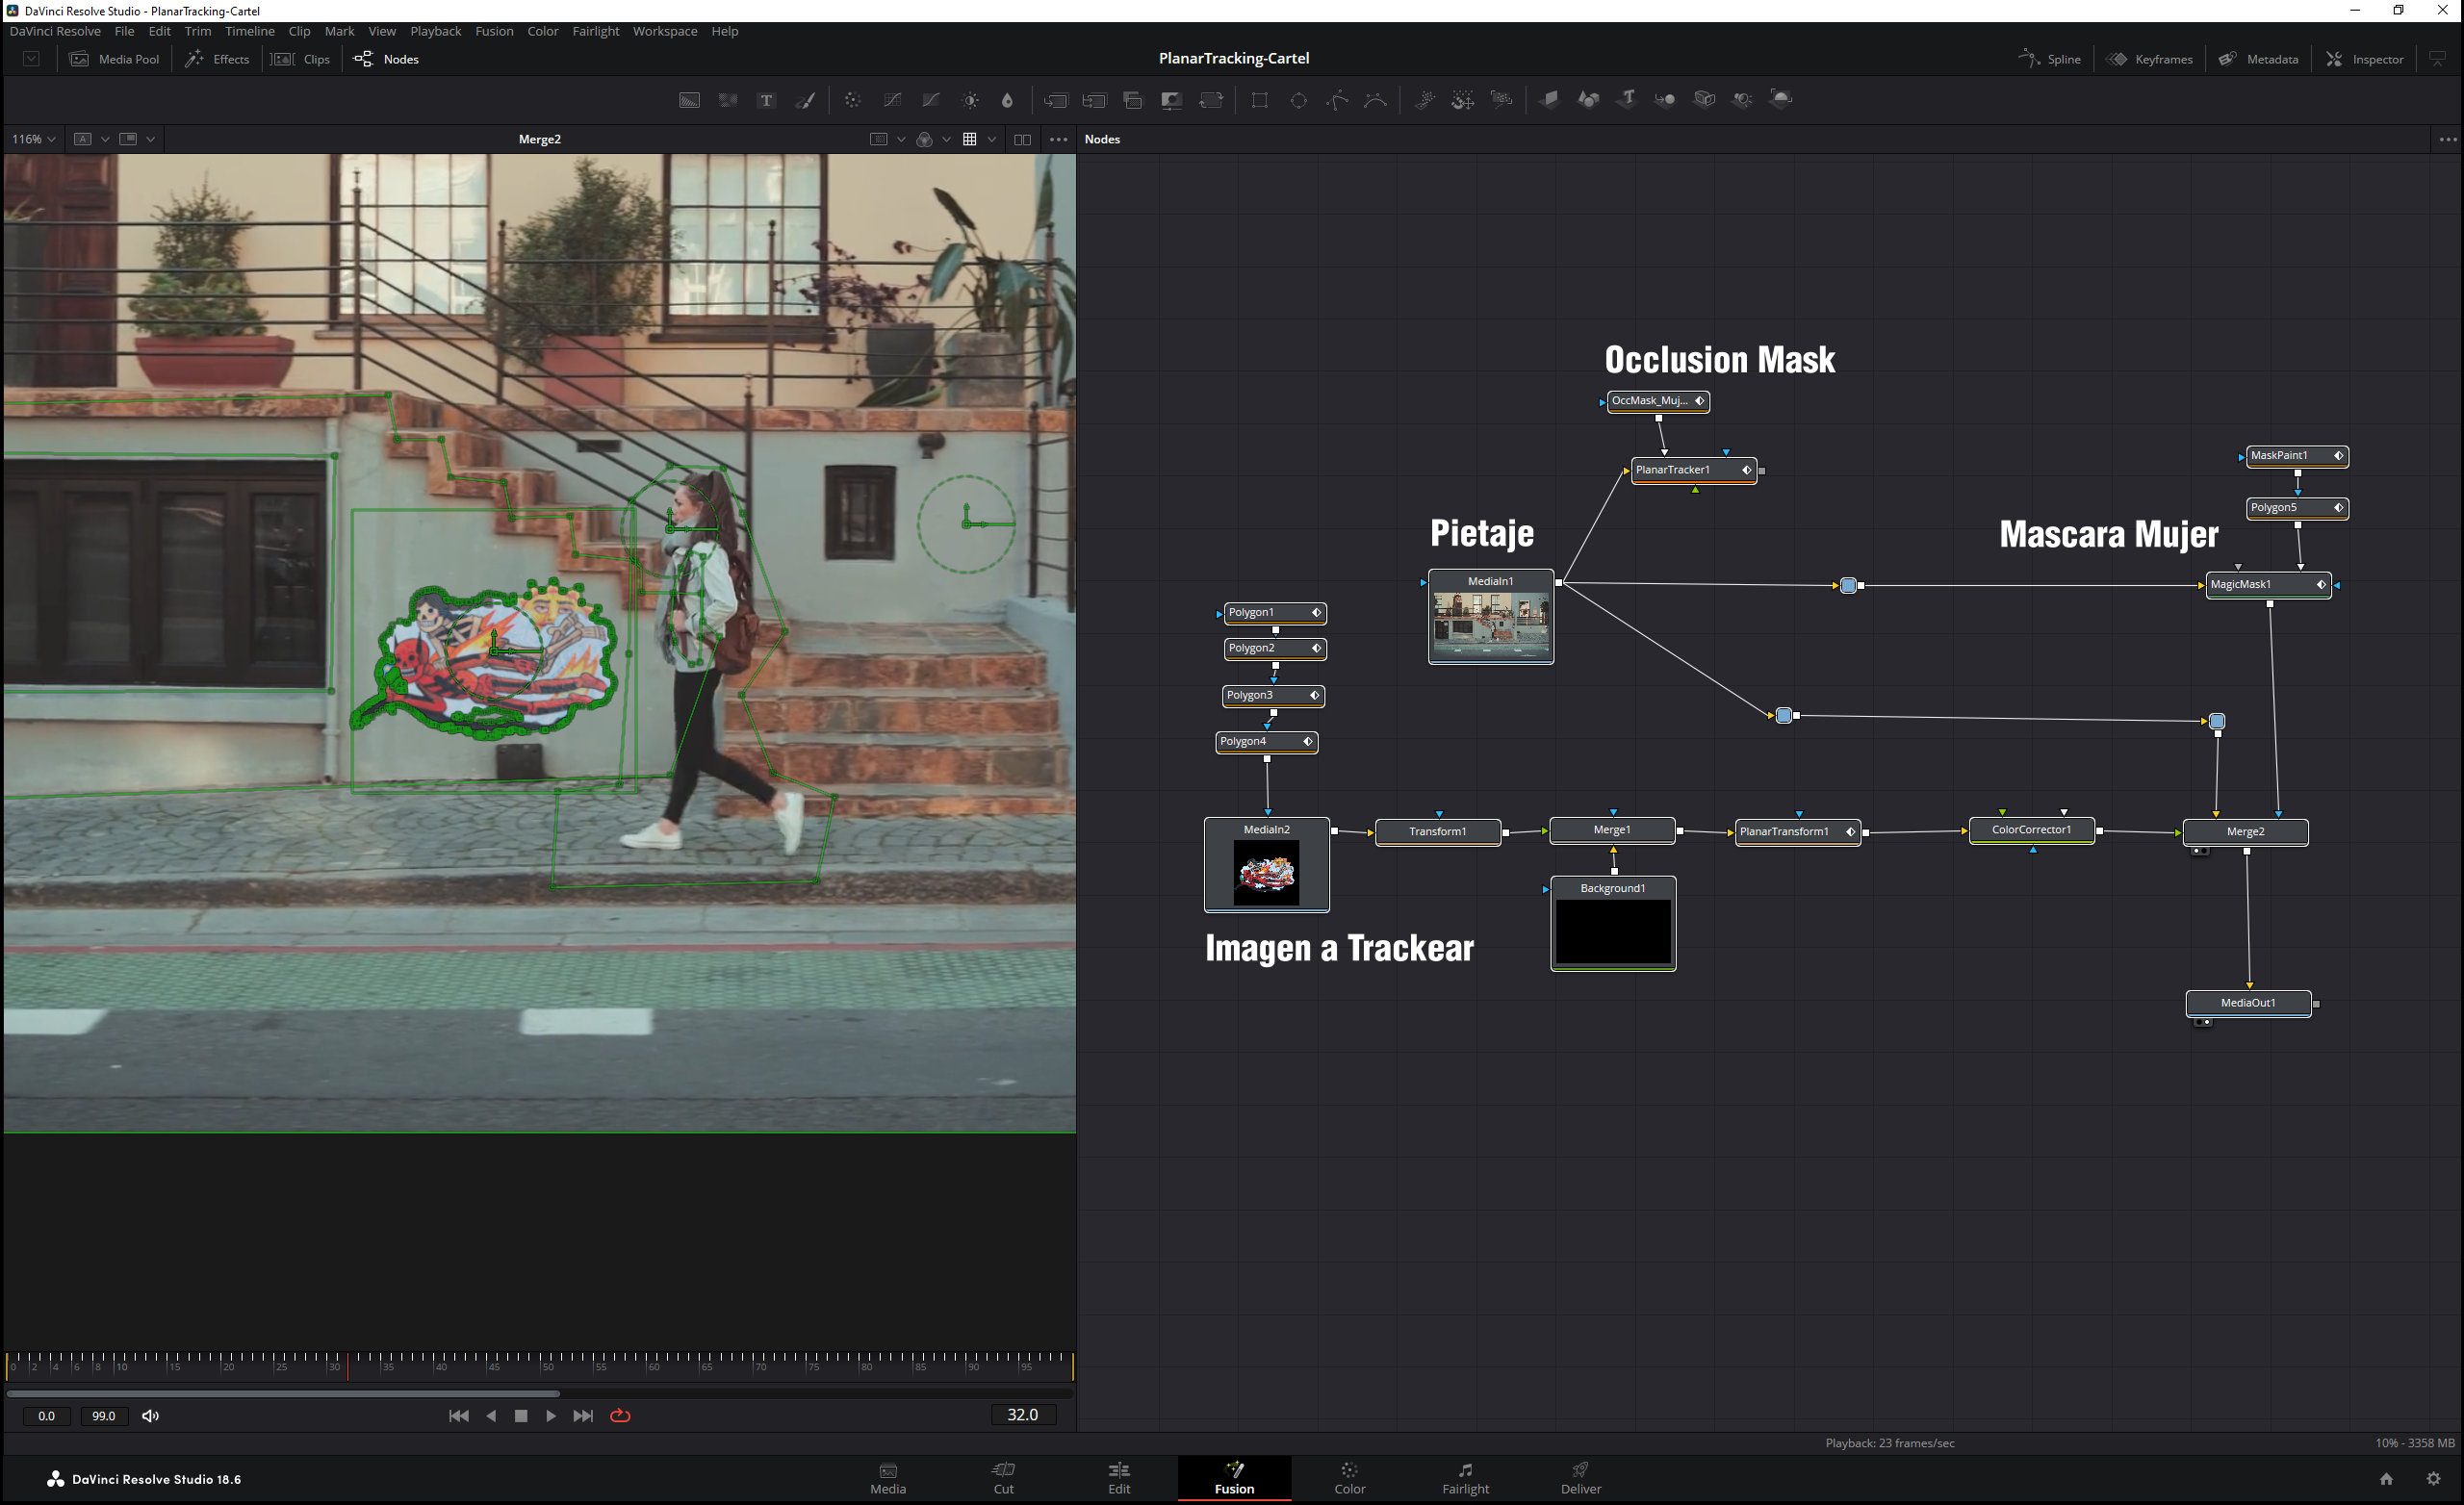The height and width of the screenshot is (1505, 2464).
Task: Add a Text3D node from the toolbar
Action: (1627, 99)
